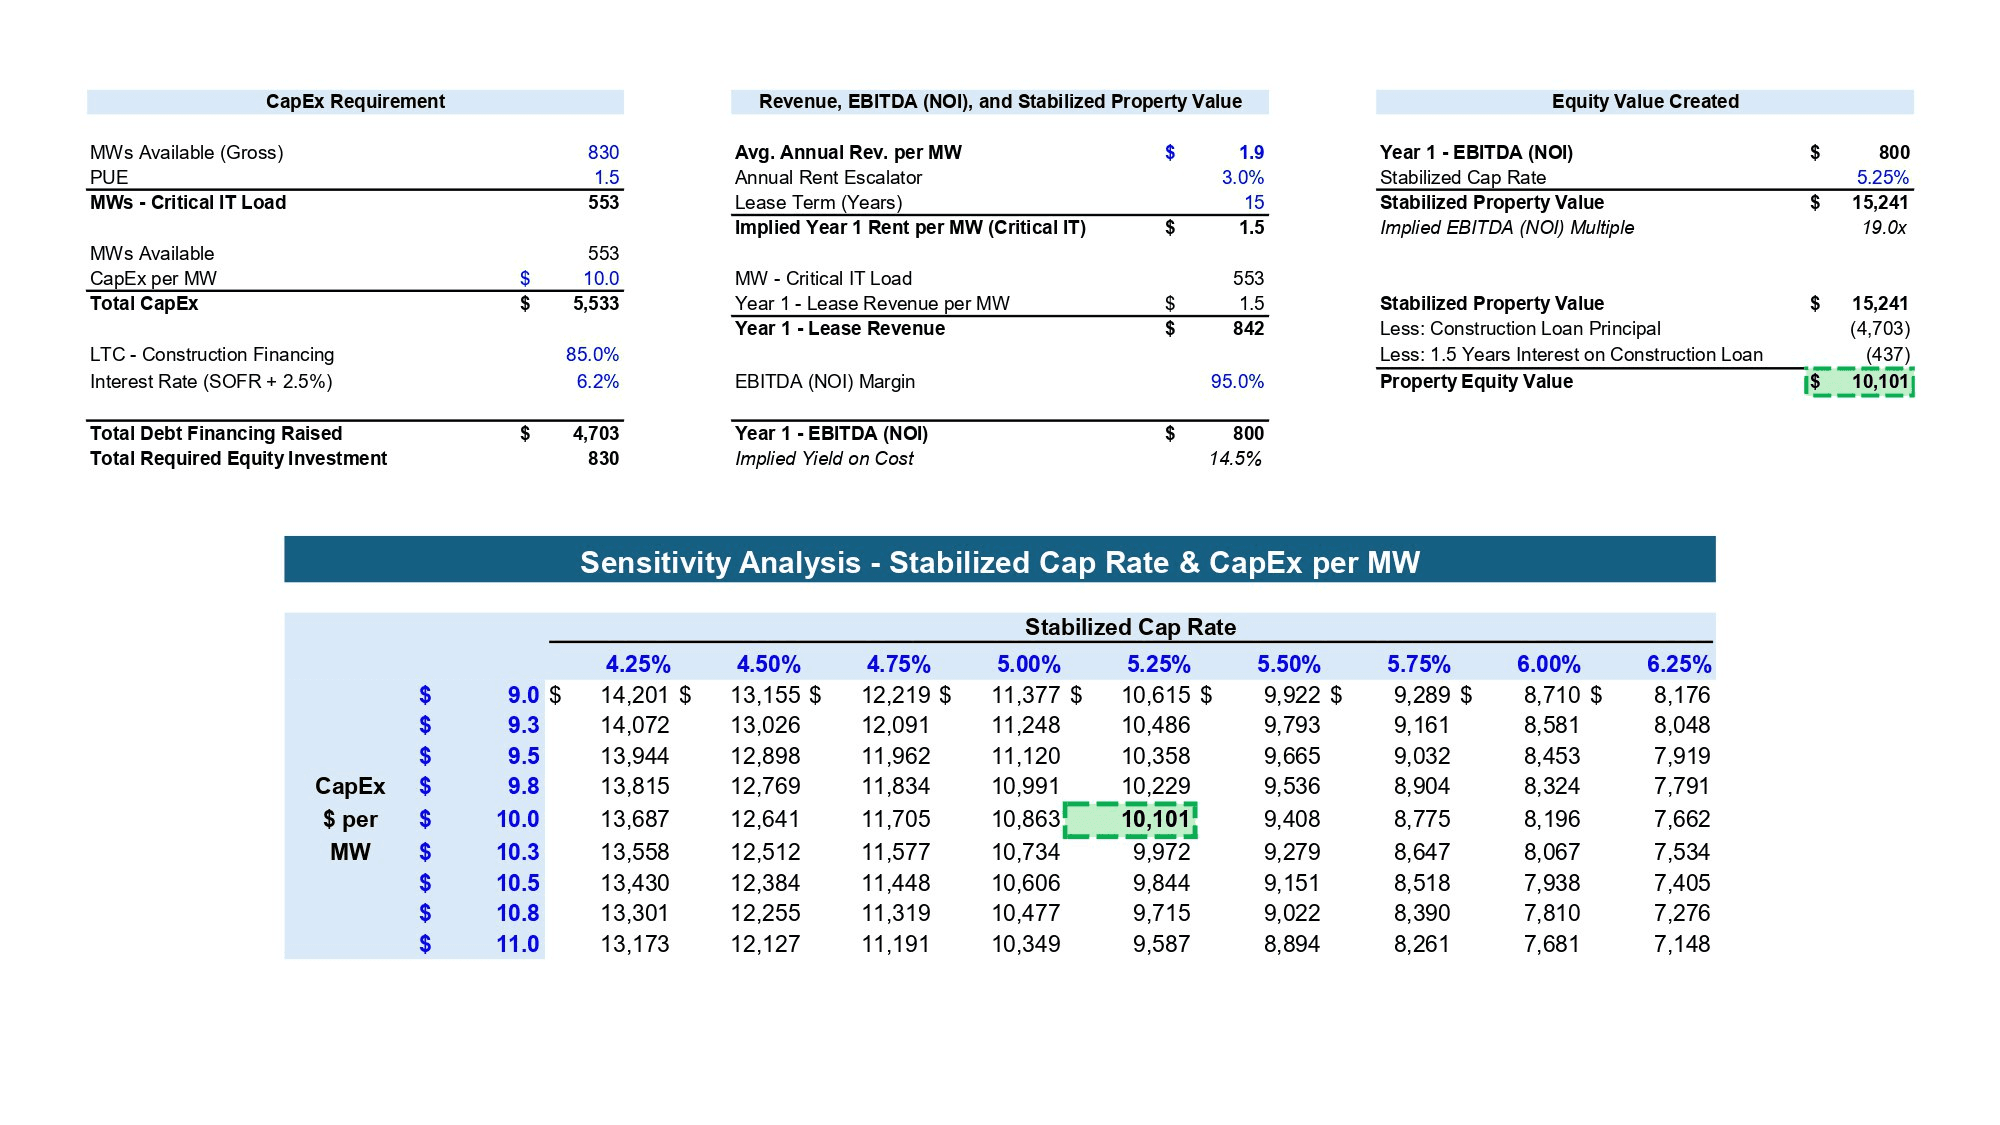The image size is (2000, 1125).
Task: Select the 4.25% cap rate column header
Action: (x=637, y=664)
